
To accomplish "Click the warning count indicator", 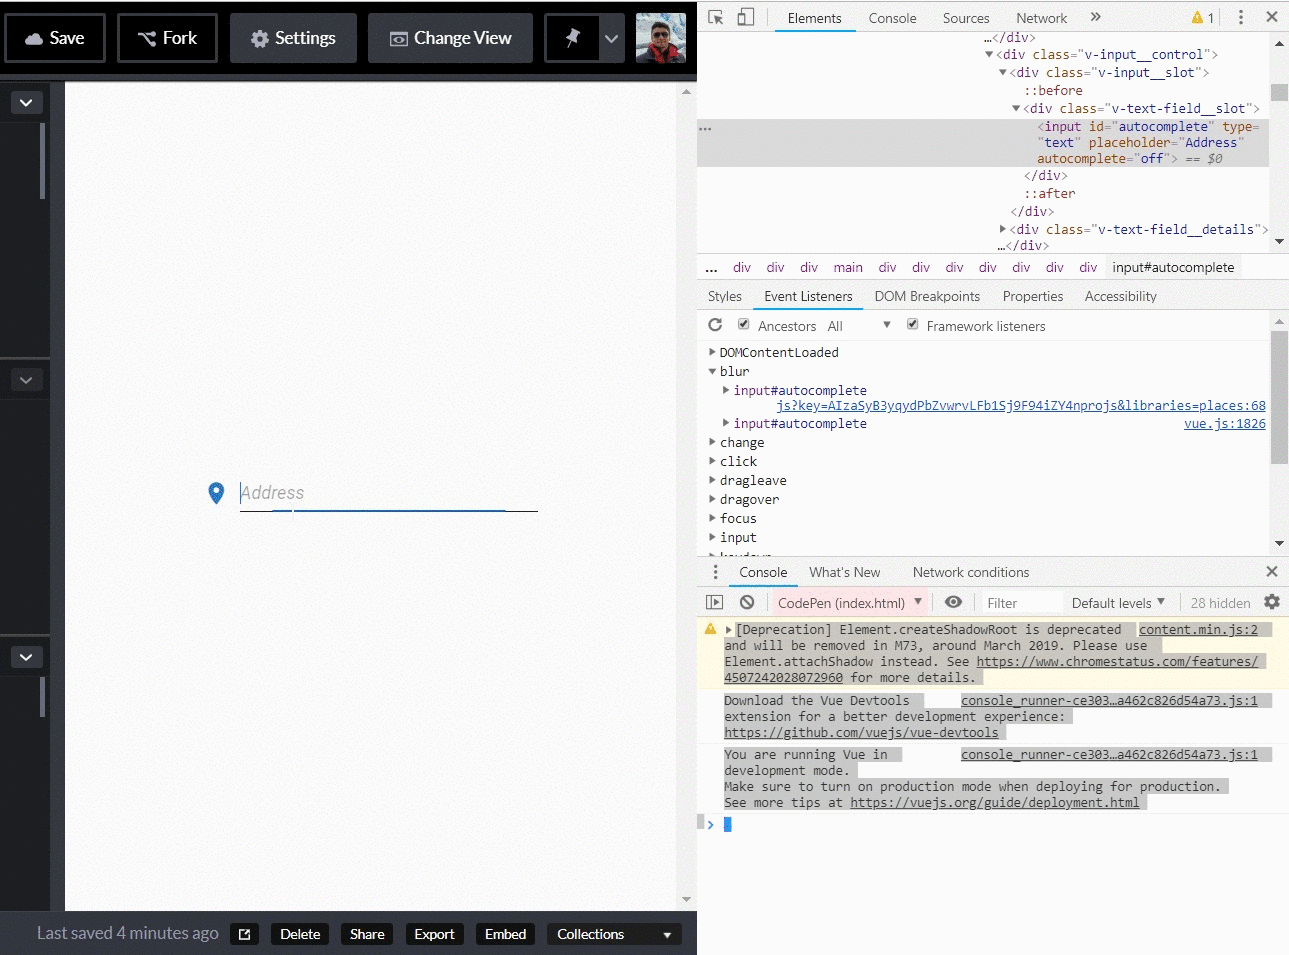I will click(1203, 17).
